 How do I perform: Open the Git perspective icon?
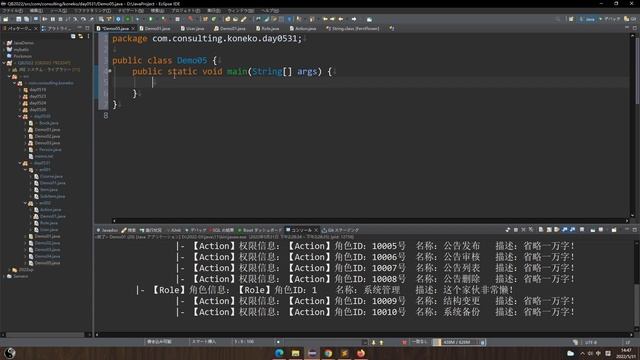tap(631, 19)
